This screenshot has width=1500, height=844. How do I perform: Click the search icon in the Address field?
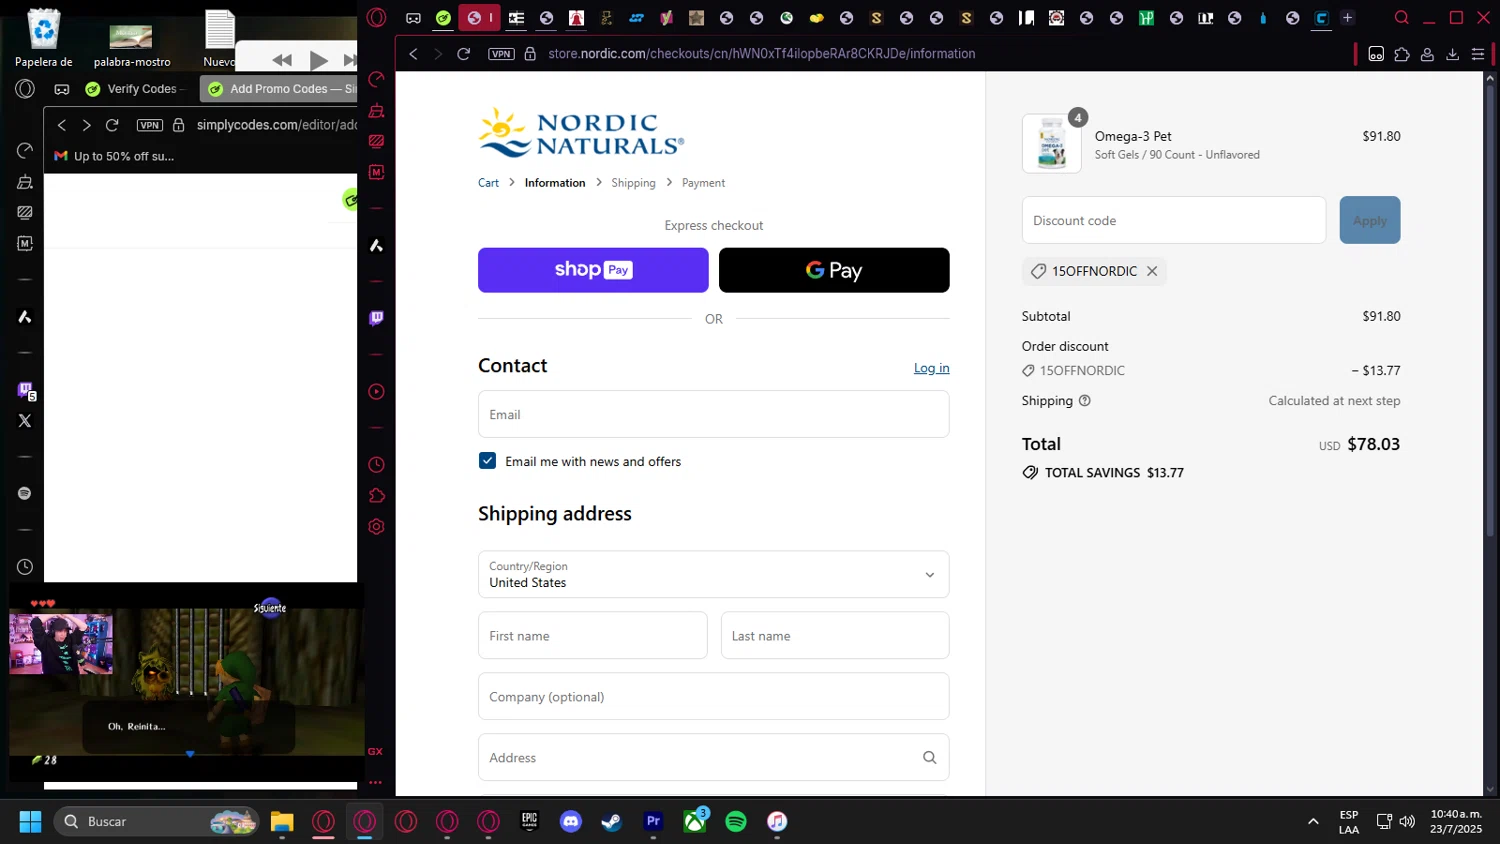pos(929,758)
